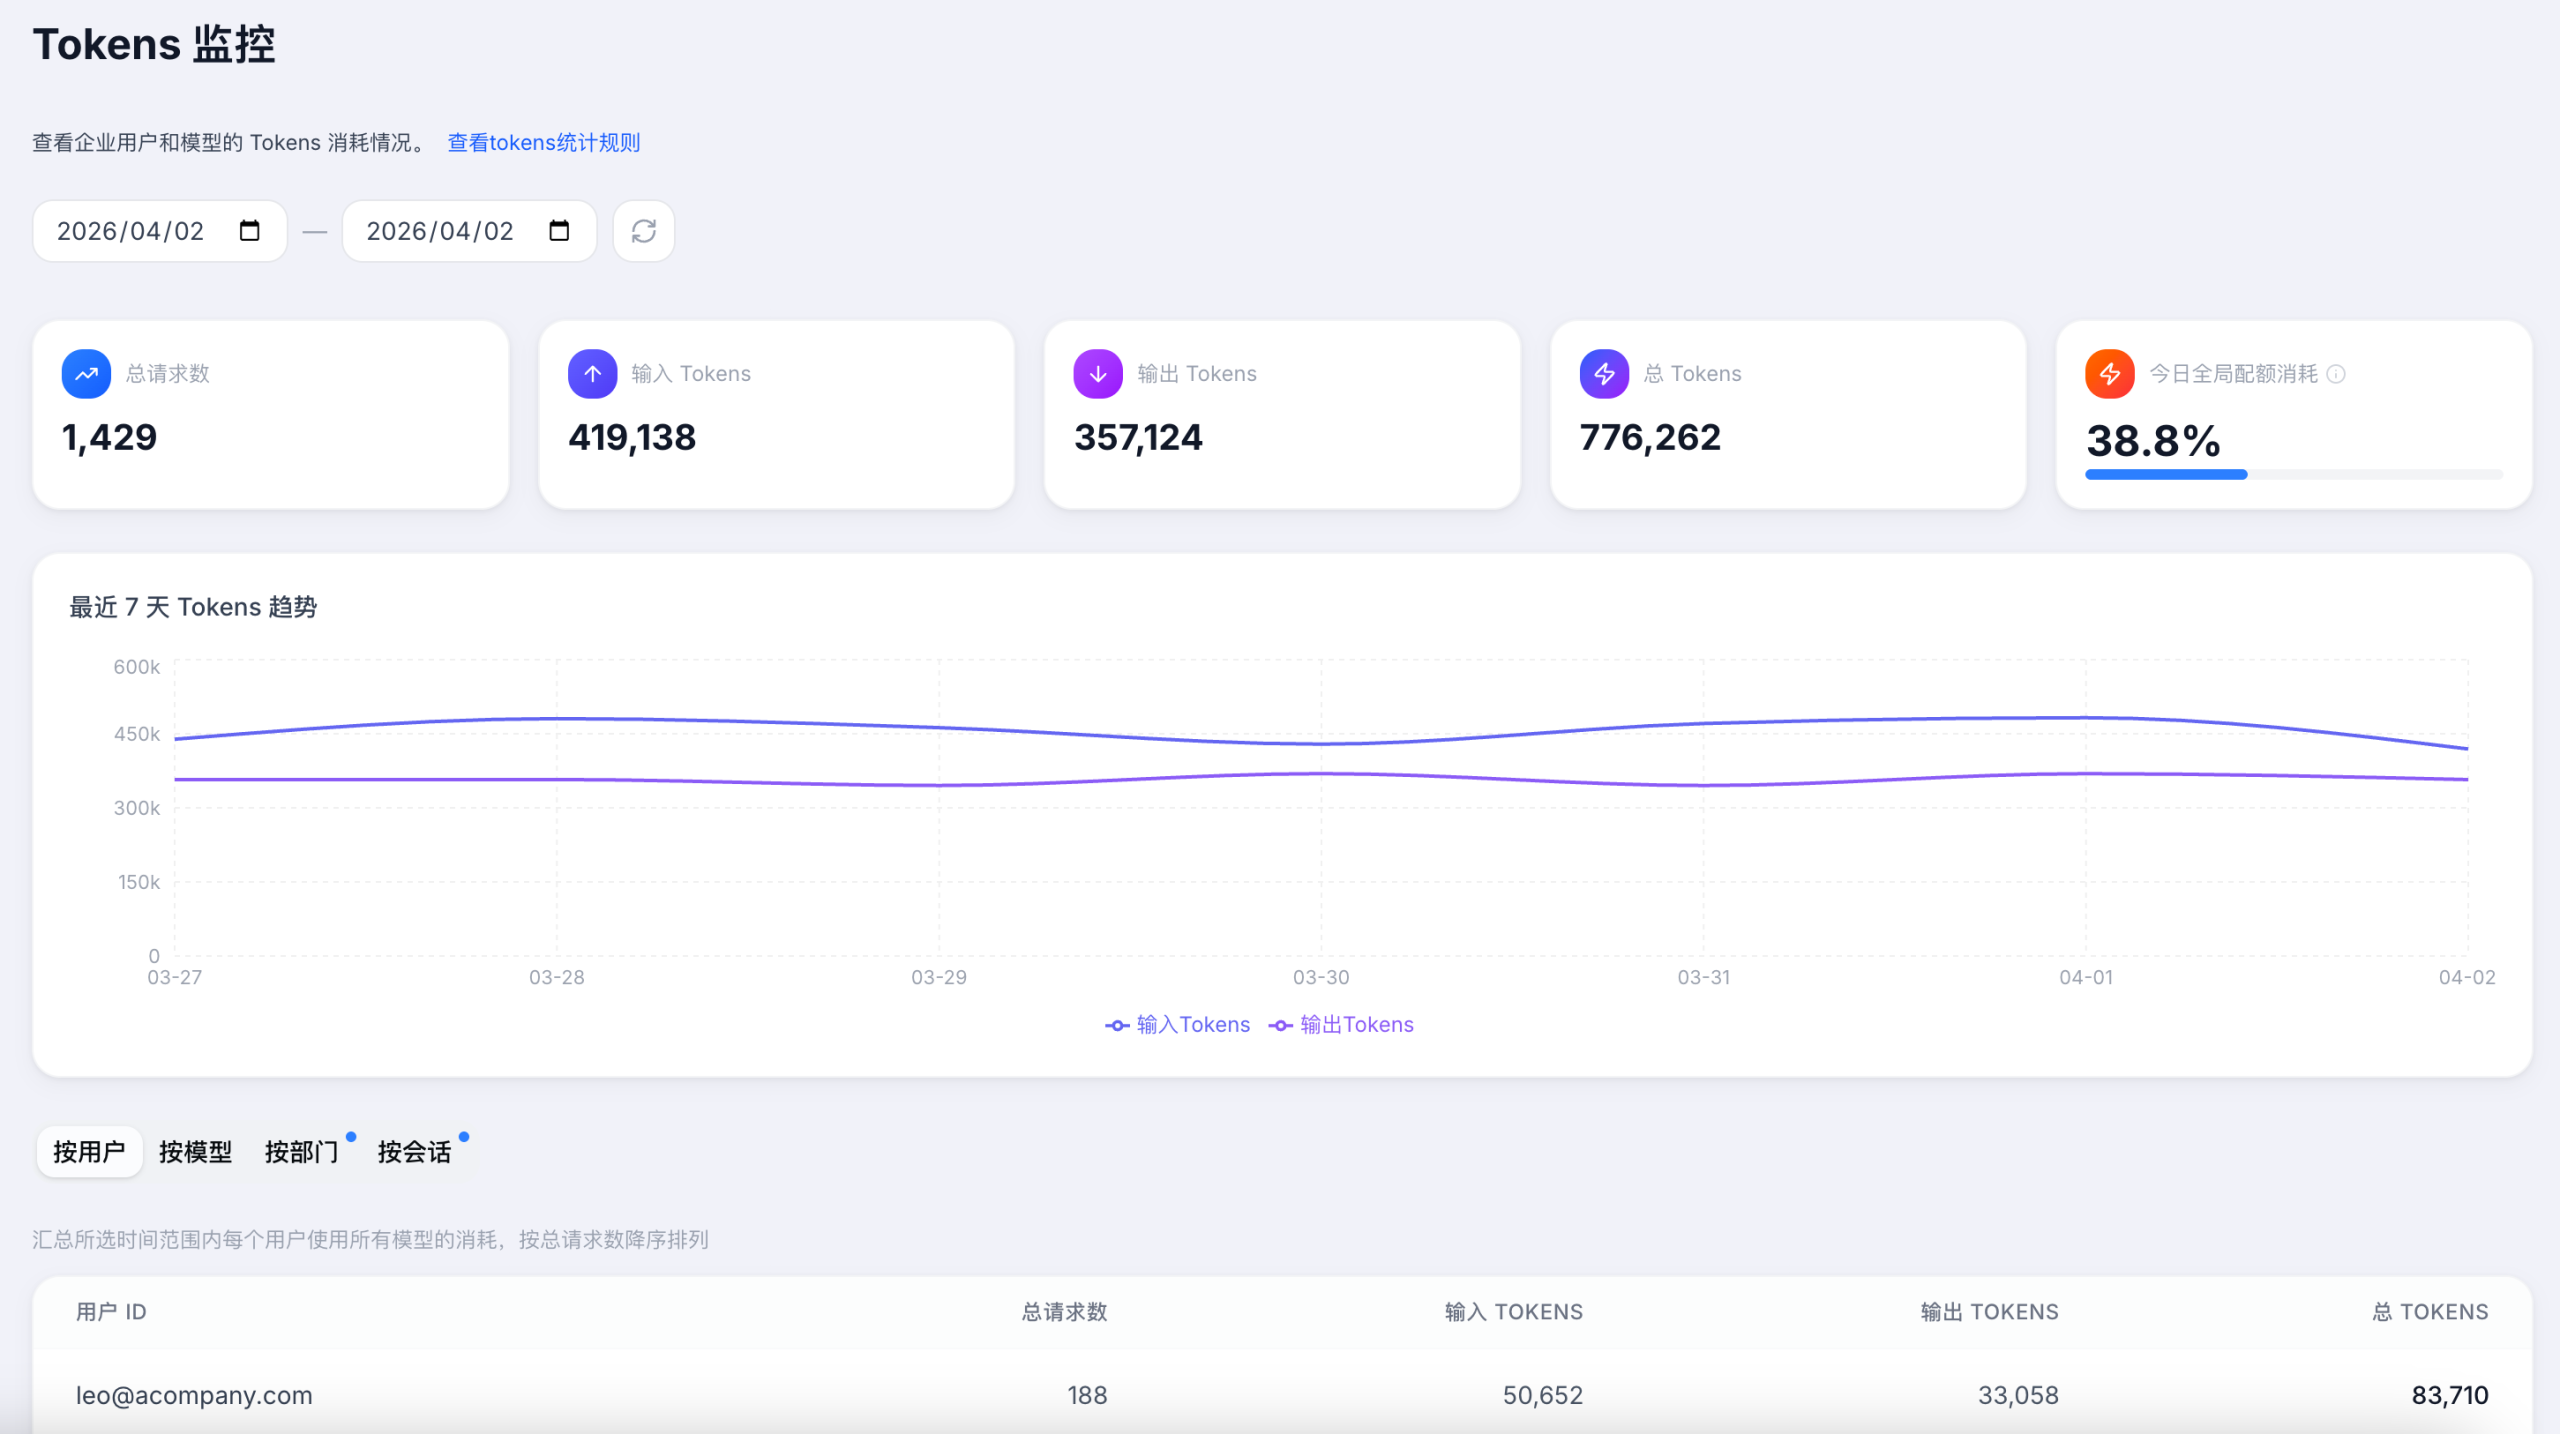Click the refresh icon beside date range
The height and width of the screenshot is (1434, 2560).
(x=643, y=231)
